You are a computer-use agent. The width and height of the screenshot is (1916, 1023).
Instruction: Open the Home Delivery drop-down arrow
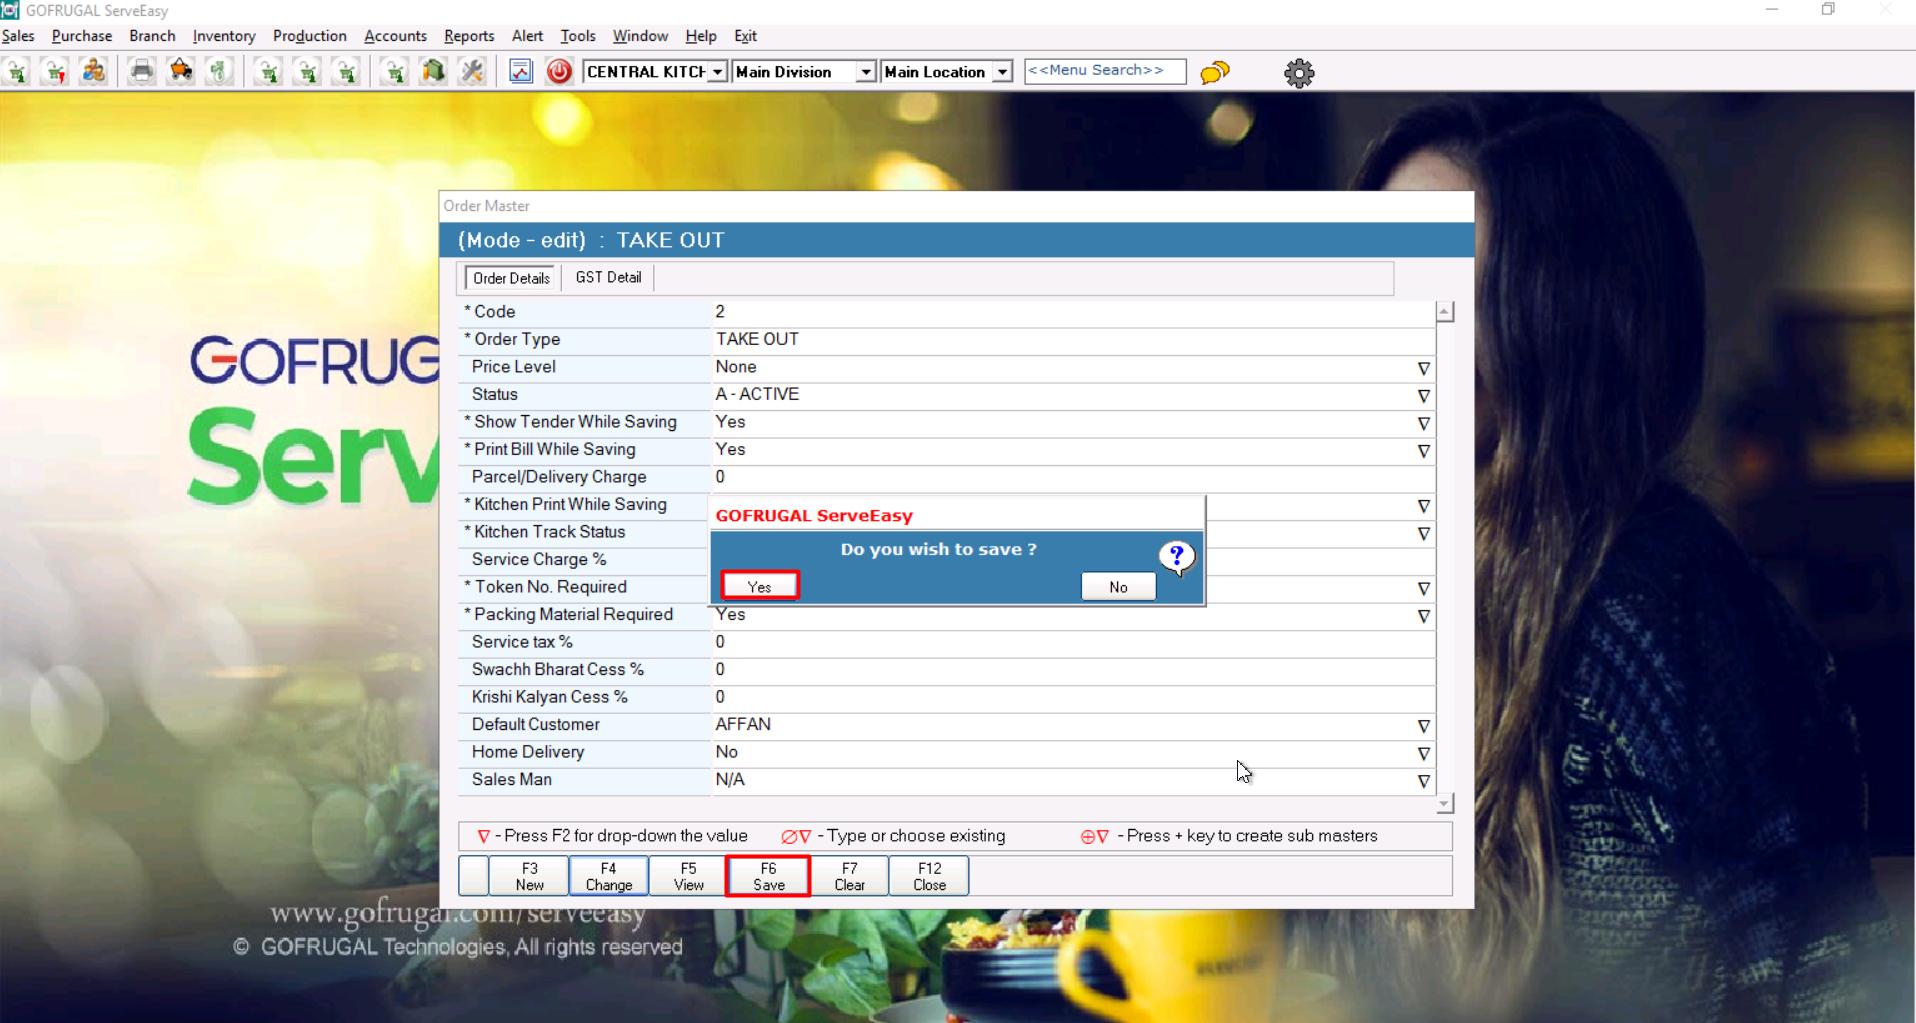(x=1423, y=753)
